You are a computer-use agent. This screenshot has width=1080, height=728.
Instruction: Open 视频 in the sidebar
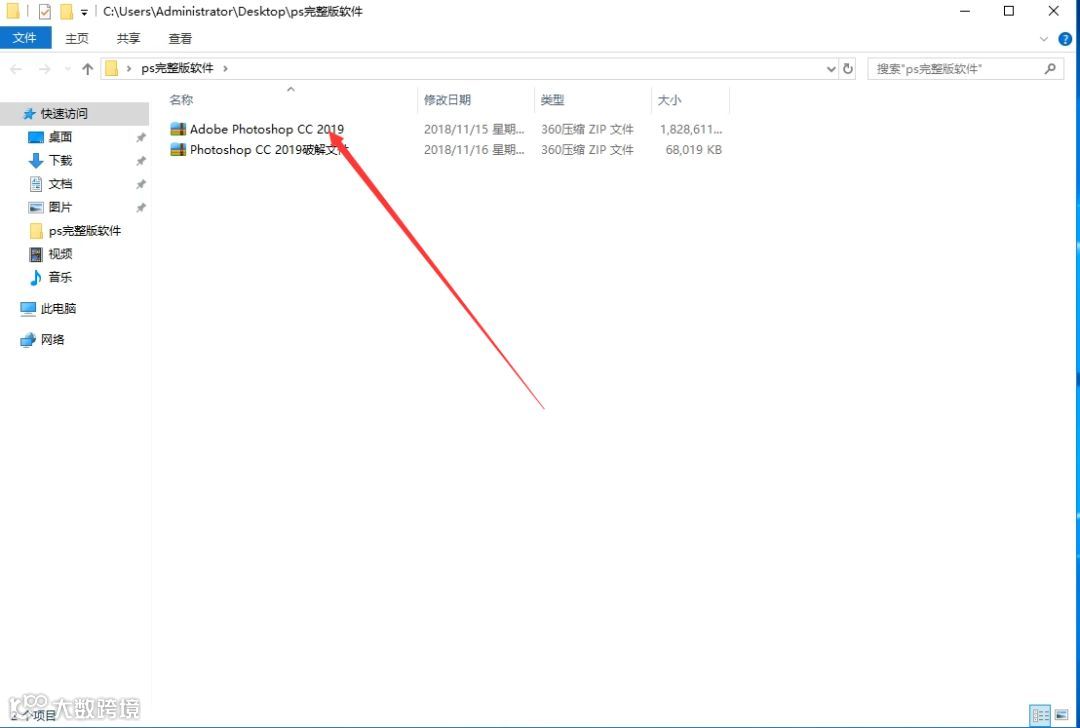click(60, 254)
